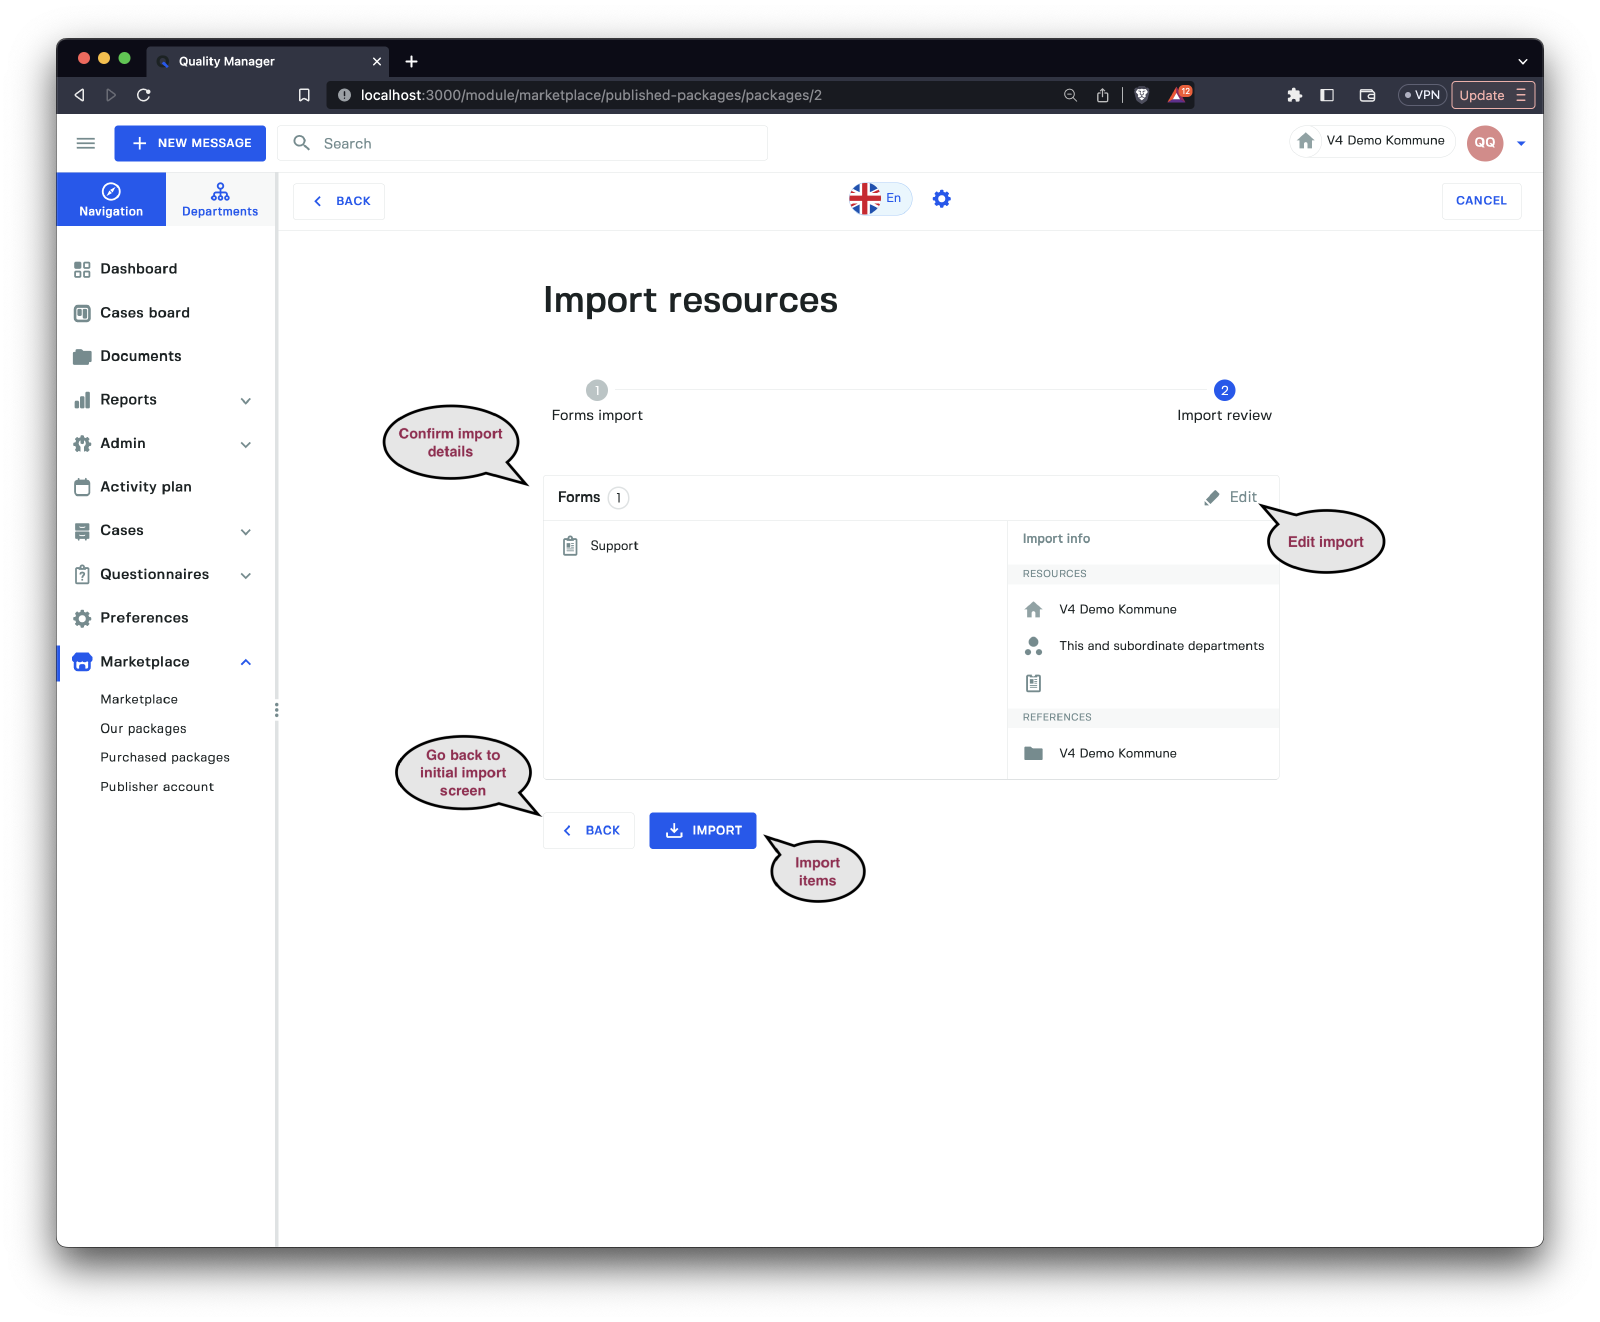Open the browser extensions puzzle icon
This screenshot has width=1600, height=1322.
[x=1294, y=95]
